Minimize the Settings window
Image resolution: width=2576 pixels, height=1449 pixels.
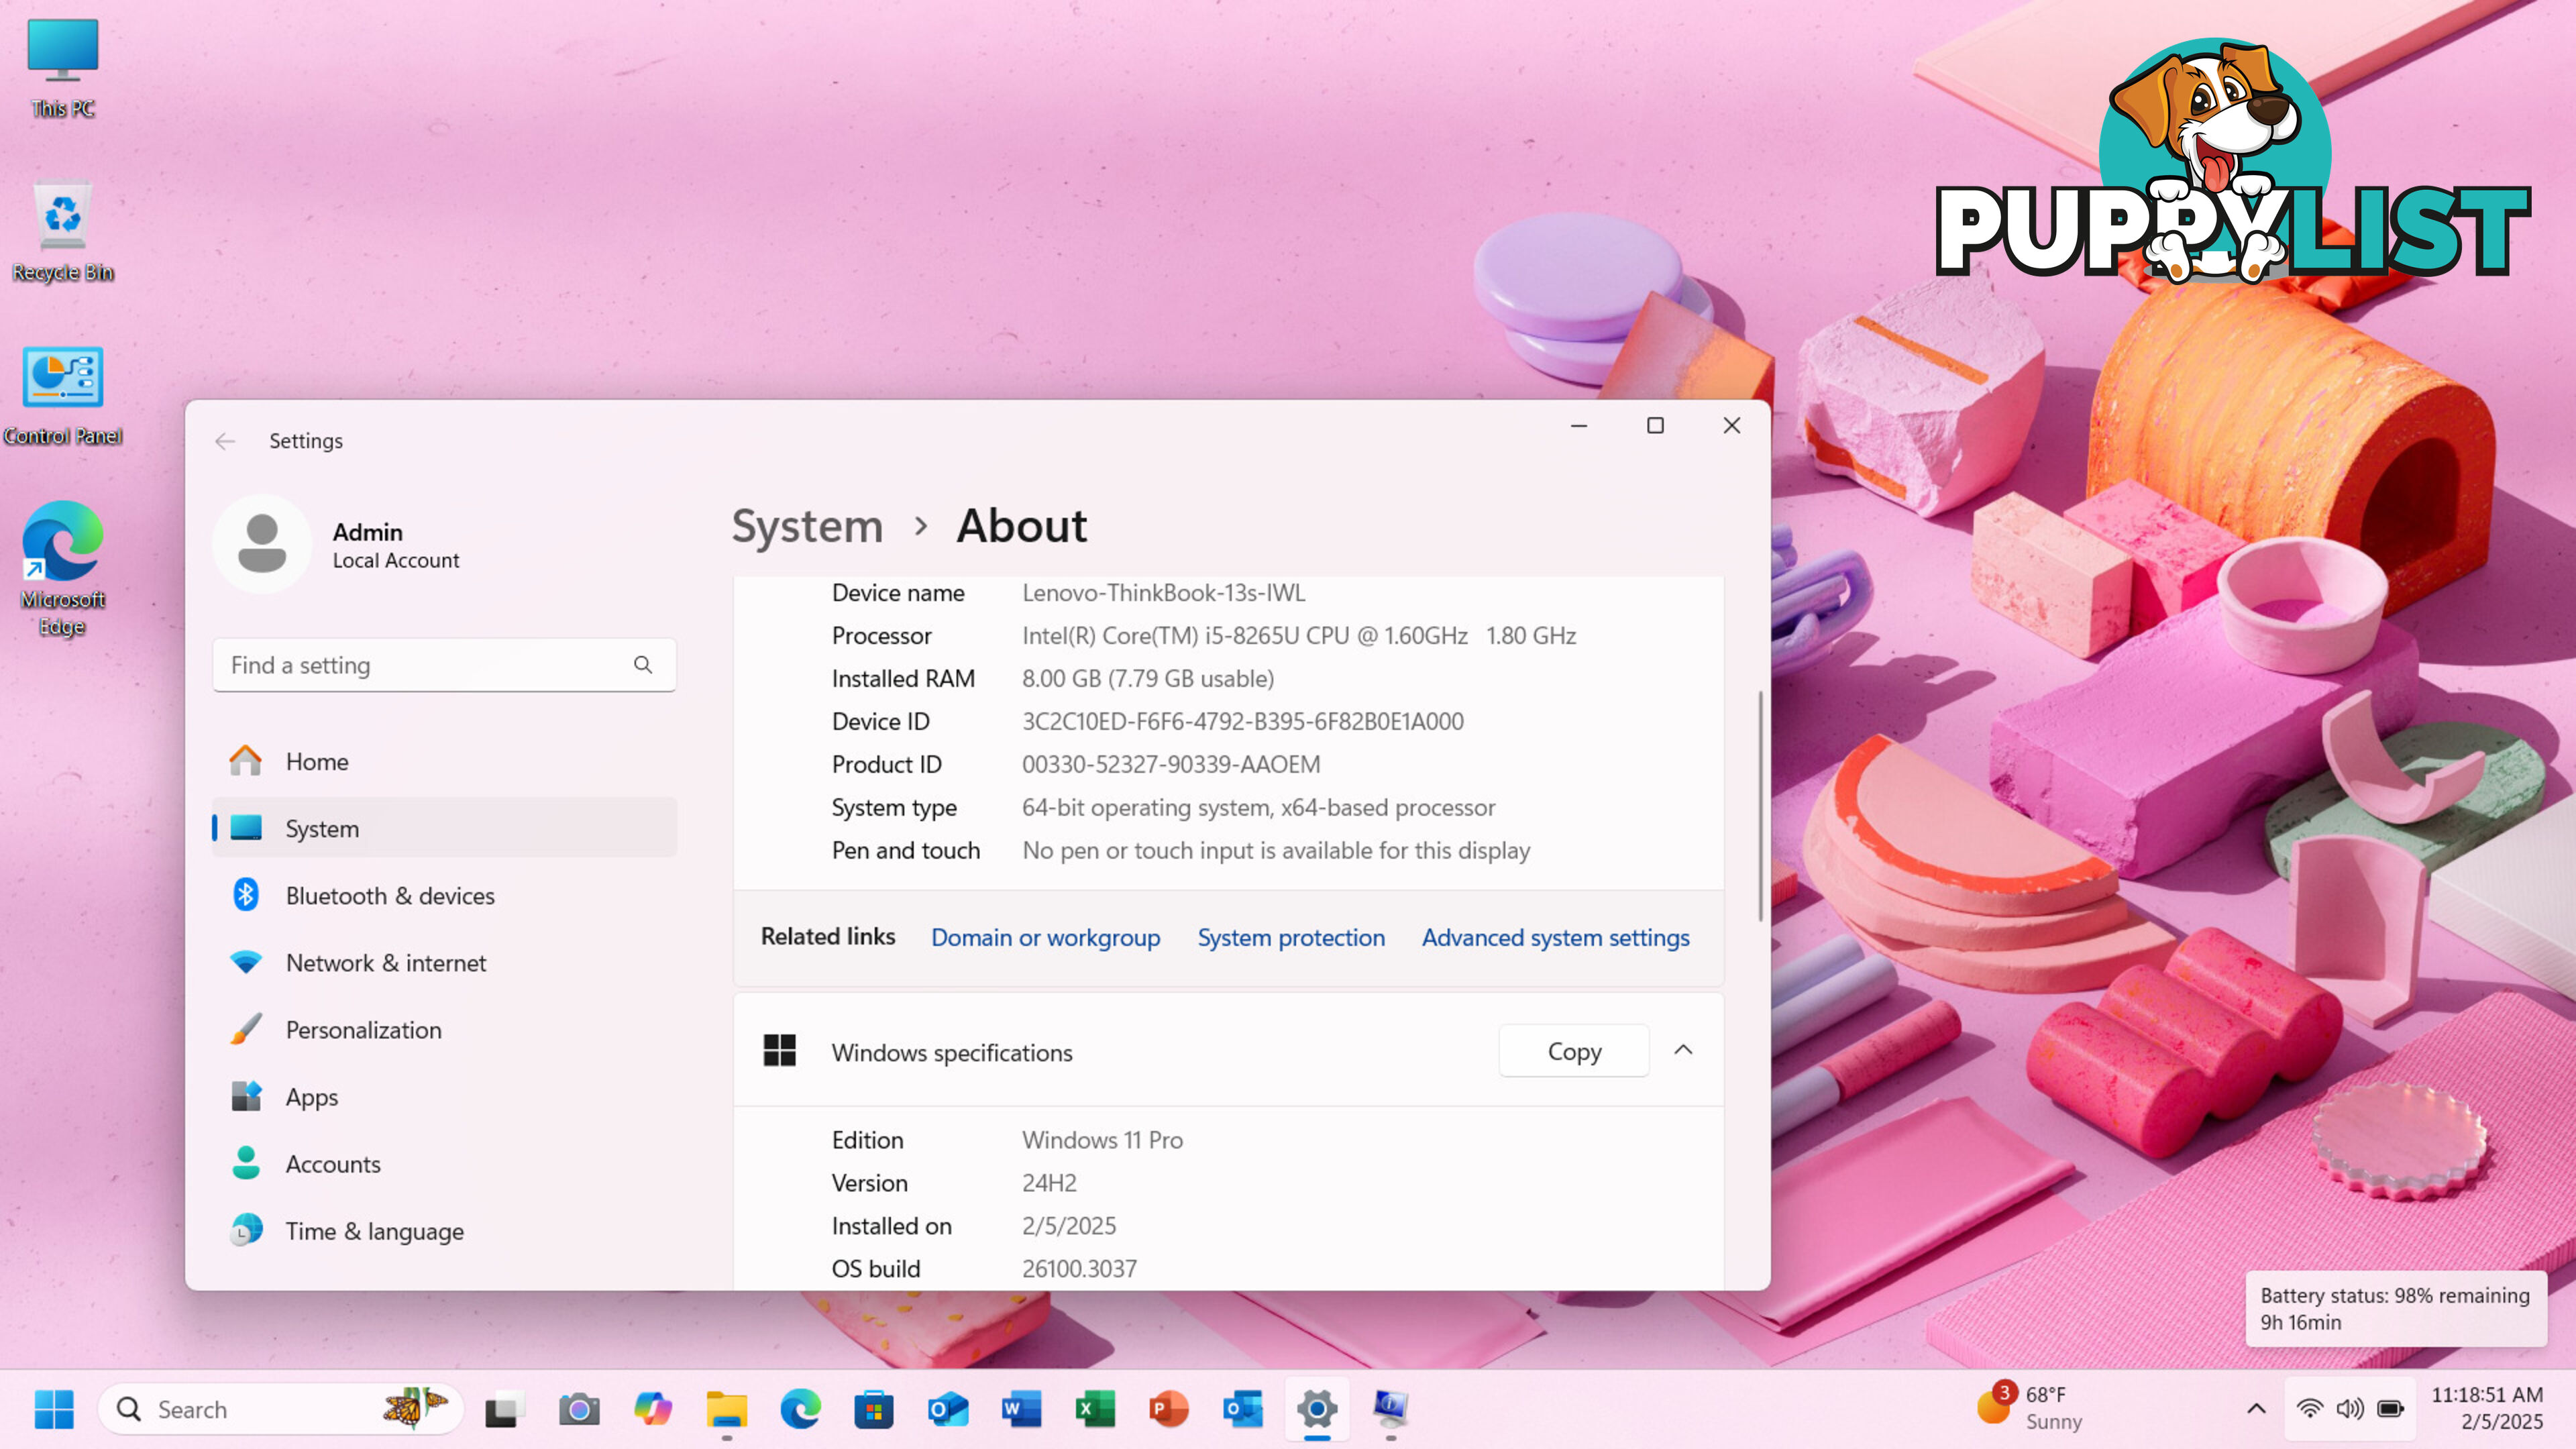point(1579,425)
